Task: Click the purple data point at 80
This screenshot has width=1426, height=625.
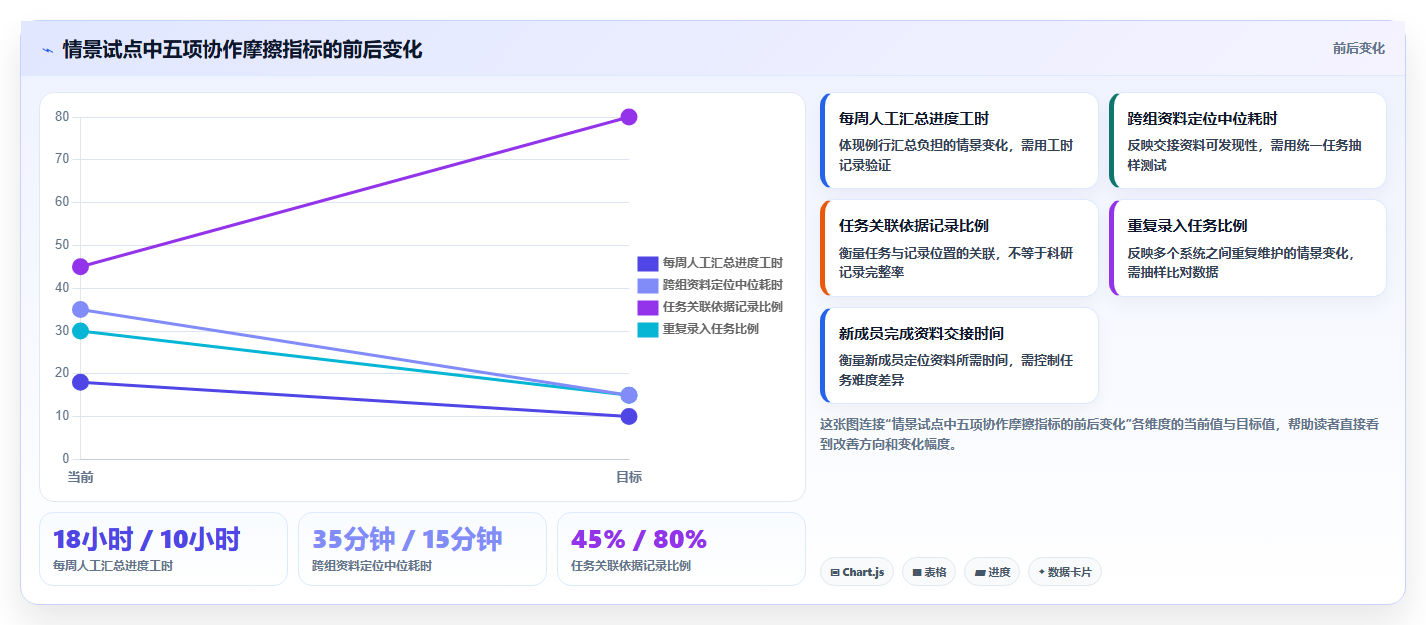Action: pyautogui.click(x=629, y=117)
